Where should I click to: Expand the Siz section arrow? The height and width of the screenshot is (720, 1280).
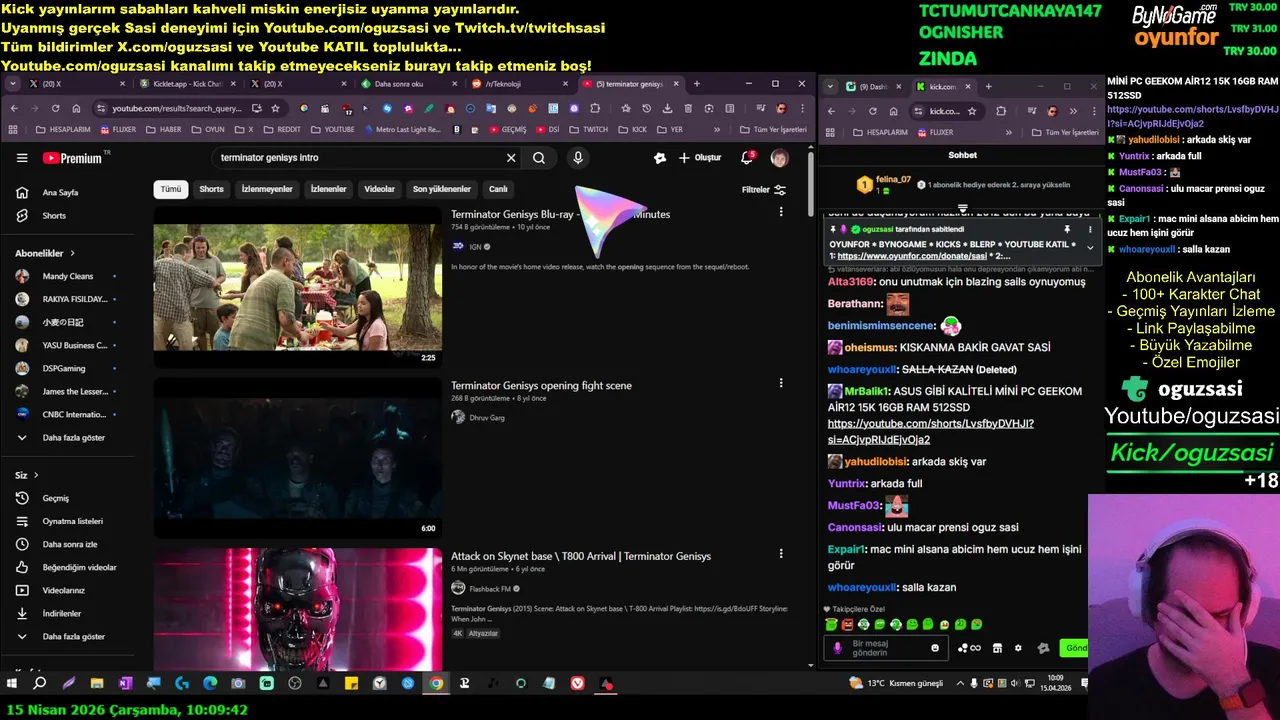36,476
